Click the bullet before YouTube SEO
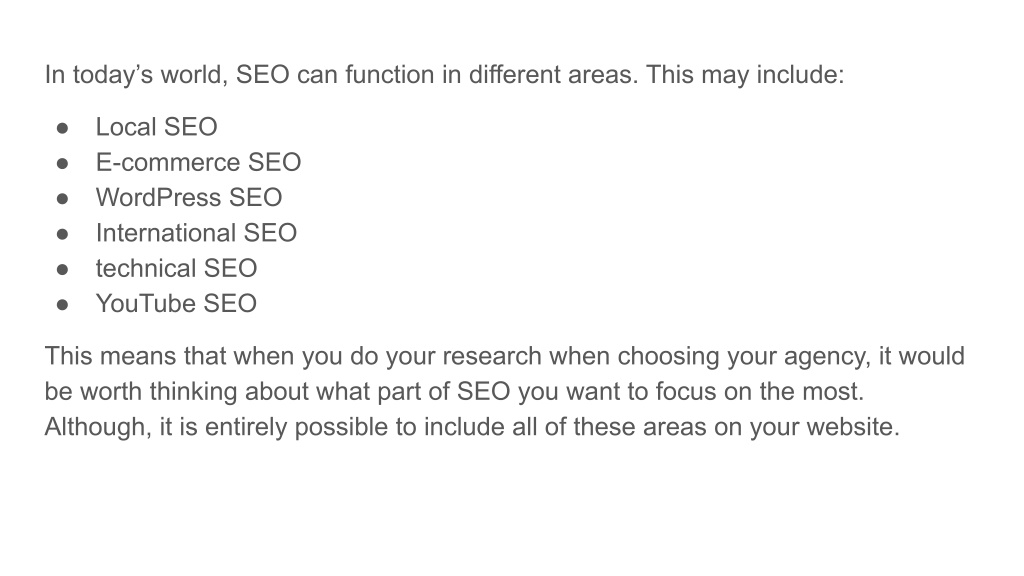1024x576 pixels. pos(63,304)
